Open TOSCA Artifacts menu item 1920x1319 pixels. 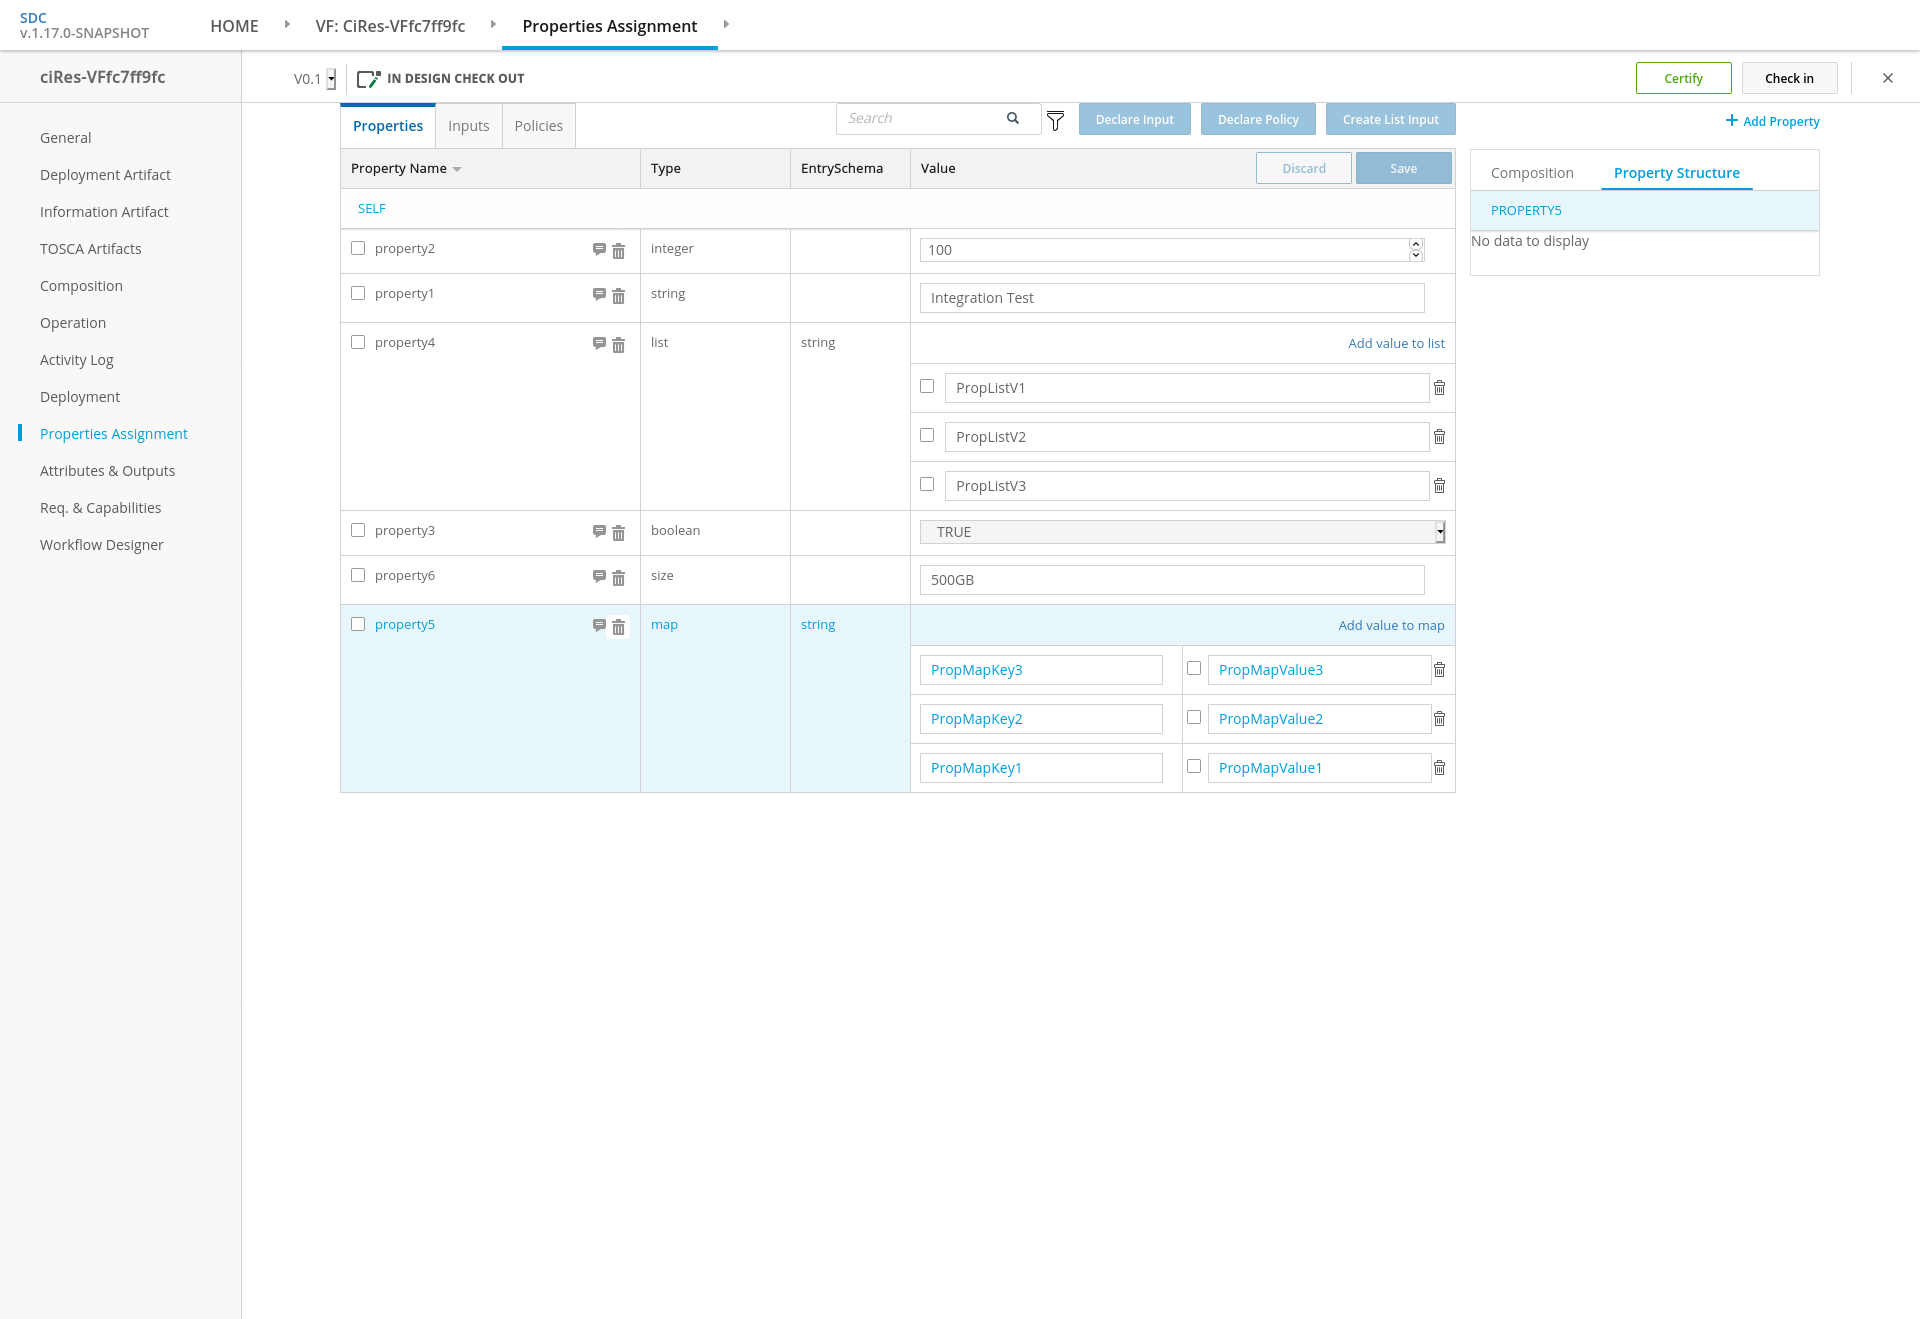[x=91, y=249]
